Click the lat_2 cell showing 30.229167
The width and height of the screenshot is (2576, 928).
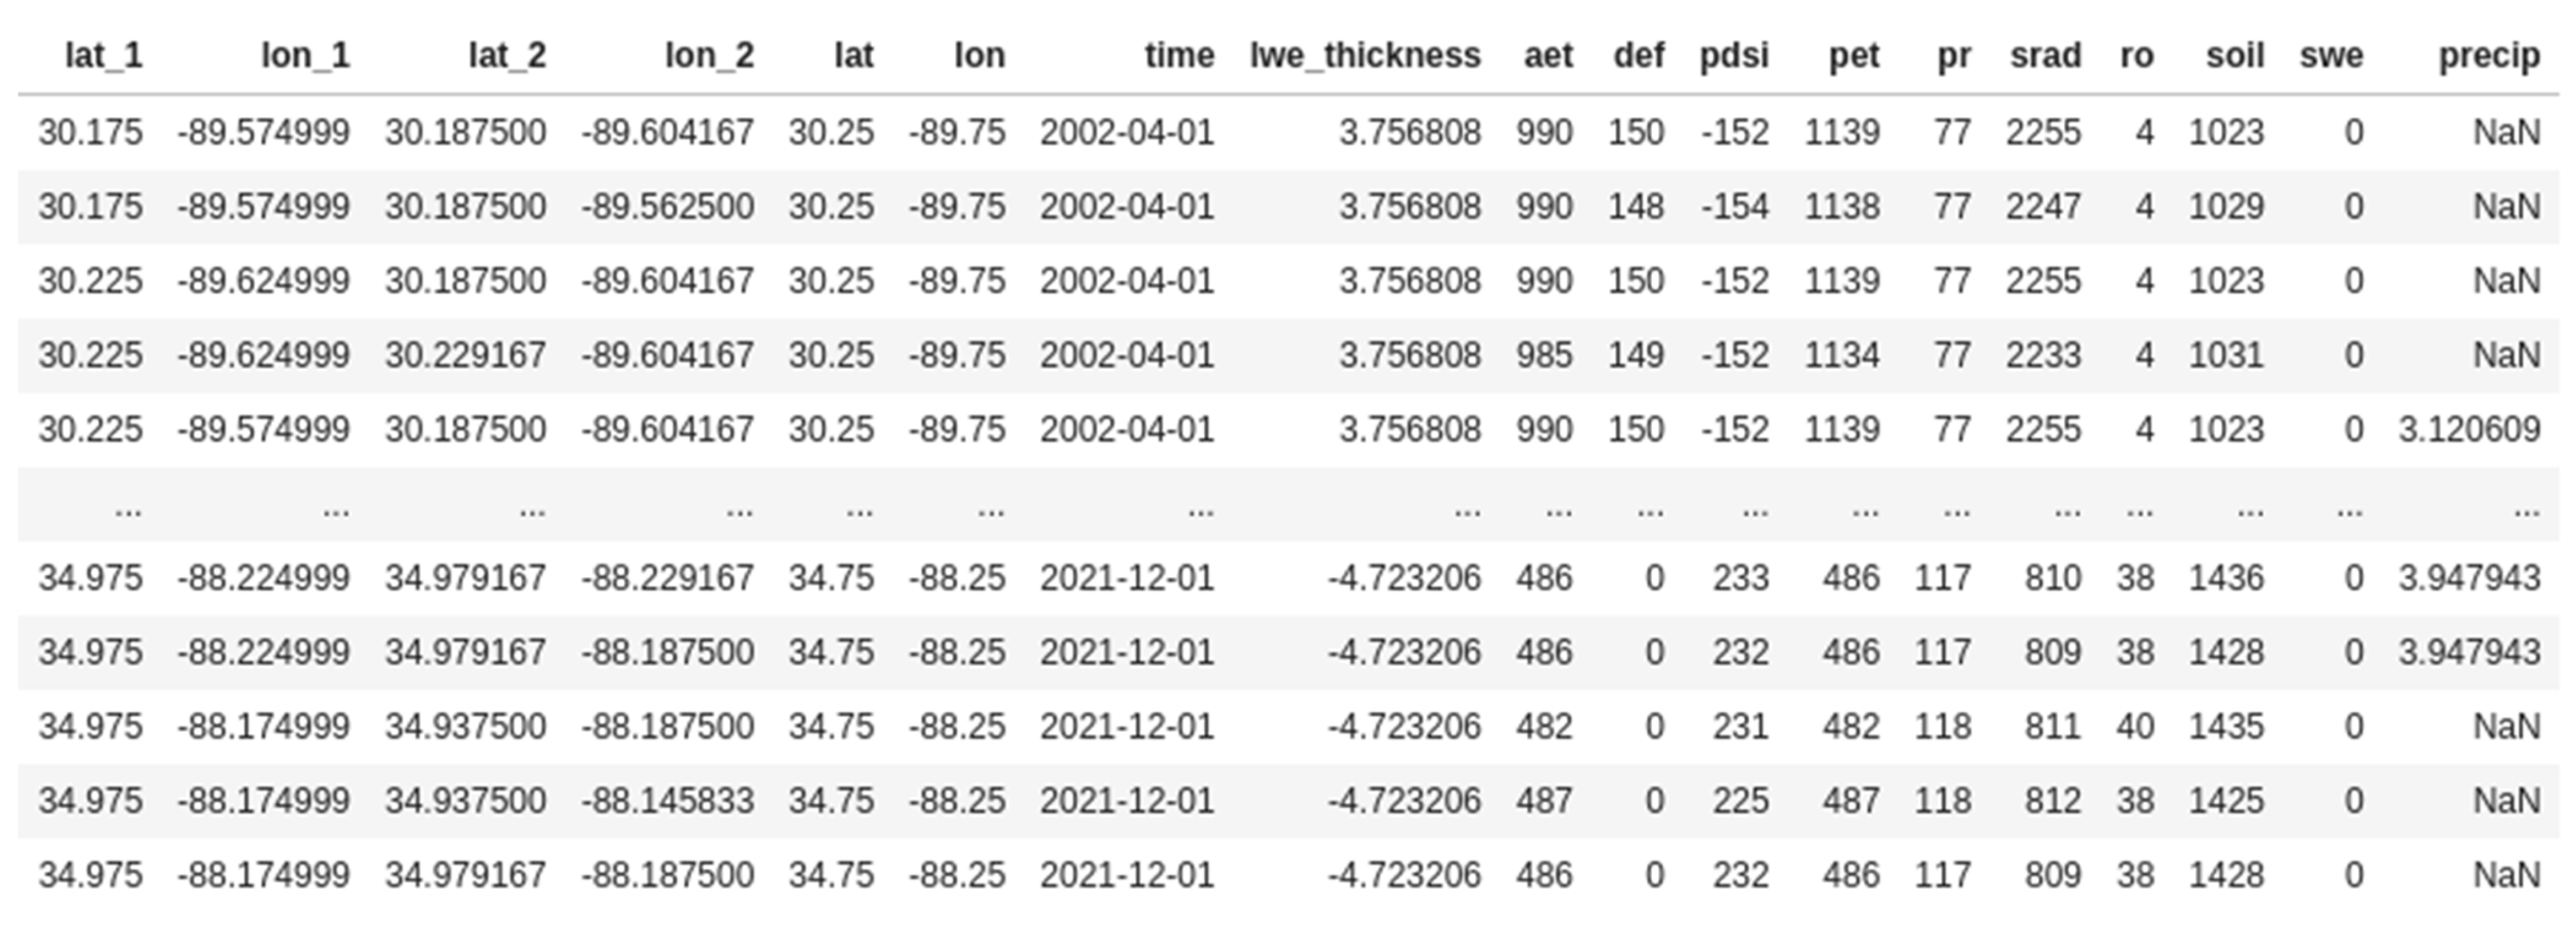pyautogui.click(x=466, y=355)
